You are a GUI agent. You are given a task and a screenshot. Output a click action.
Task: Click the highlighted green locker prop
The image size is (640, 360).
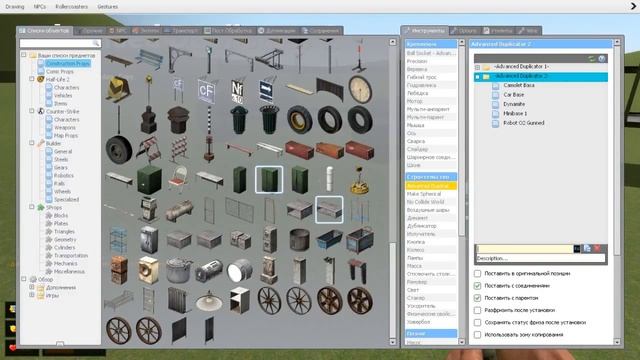point(269,180)
